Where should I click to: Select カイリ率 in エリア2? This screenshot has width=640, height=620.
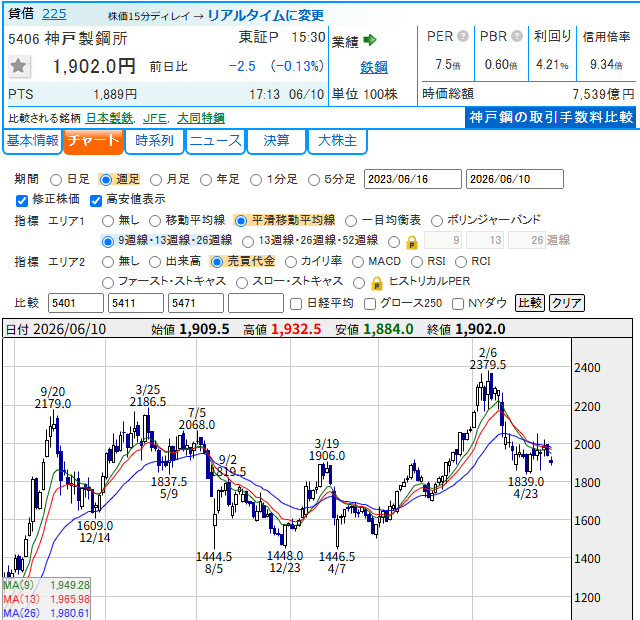coord(291,262)
